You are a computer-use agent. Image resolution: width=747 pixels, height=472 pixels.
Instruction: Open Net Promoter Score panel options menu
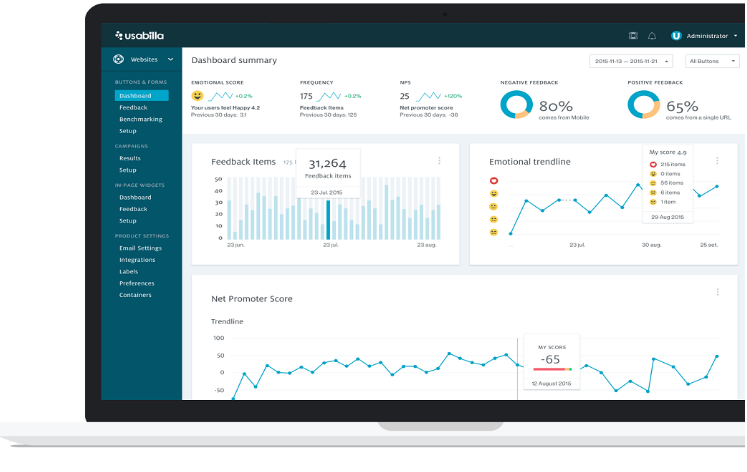717,292
